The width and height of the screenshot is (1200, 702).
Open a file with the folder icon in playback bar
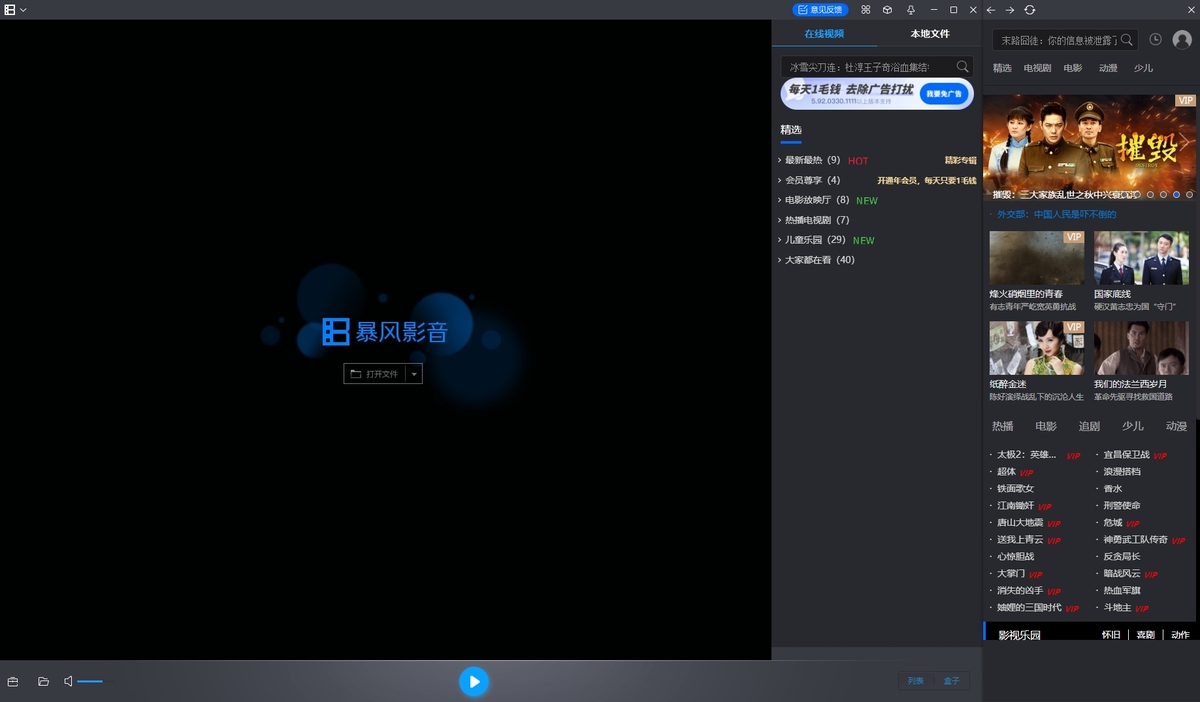click(x=42, y=681)
